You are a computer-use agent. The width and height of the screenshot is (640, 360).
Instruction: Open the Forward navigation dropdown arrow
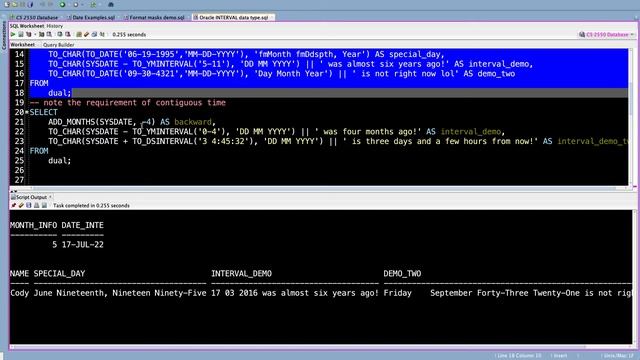[x=81, y=5]
